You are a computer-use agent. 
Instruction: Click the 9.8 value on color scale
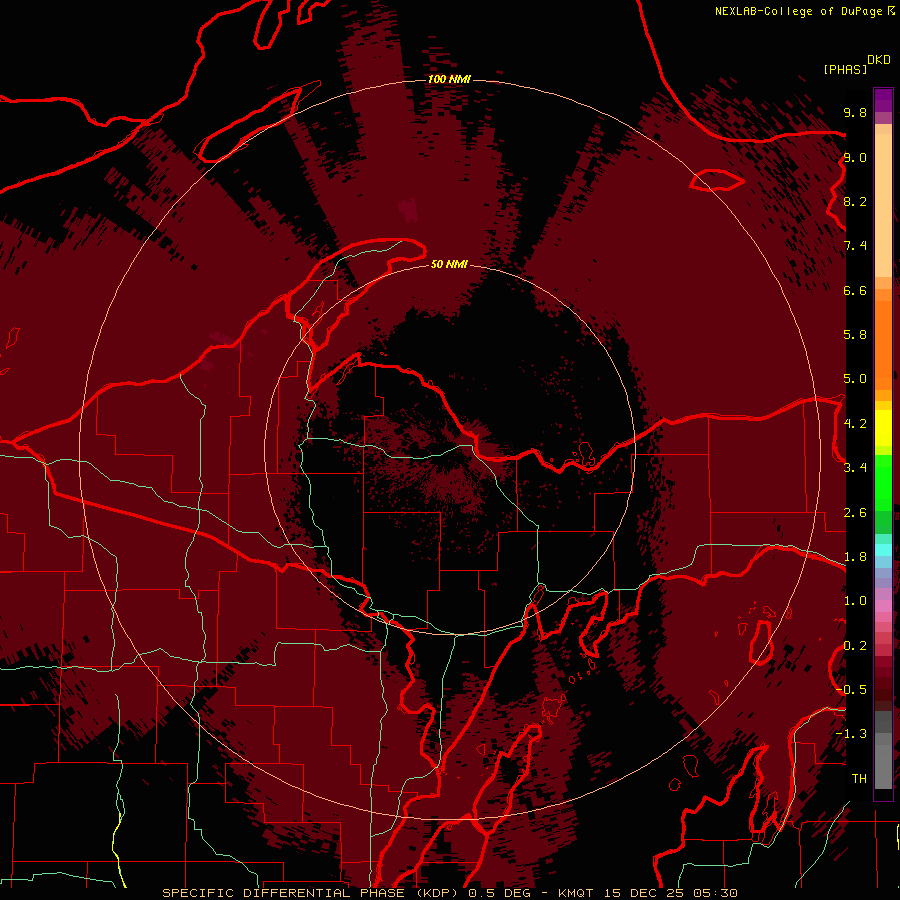(855, 112)
